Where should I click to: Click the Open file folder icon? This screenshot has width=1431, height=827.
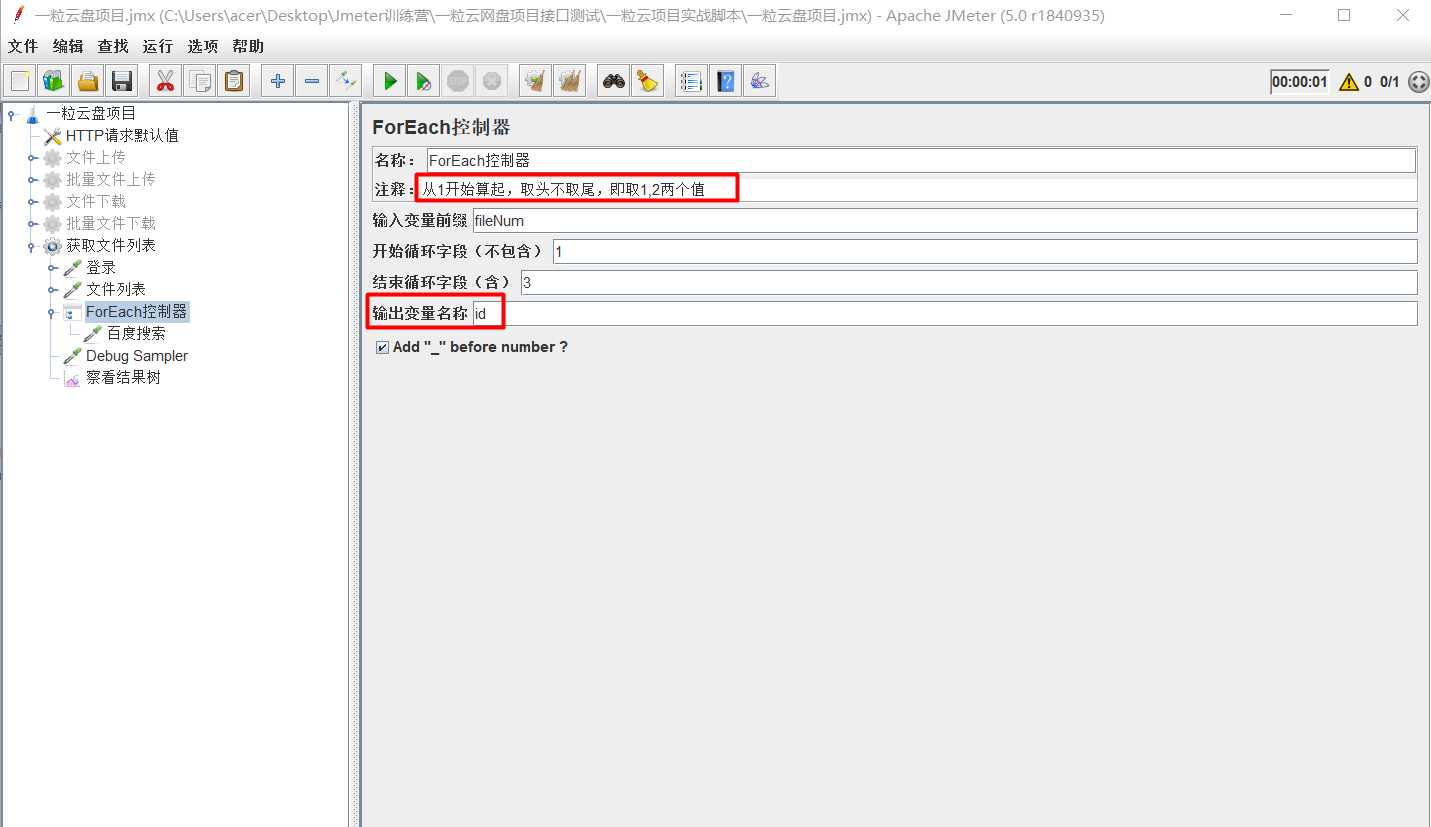(x=88, y=81)
